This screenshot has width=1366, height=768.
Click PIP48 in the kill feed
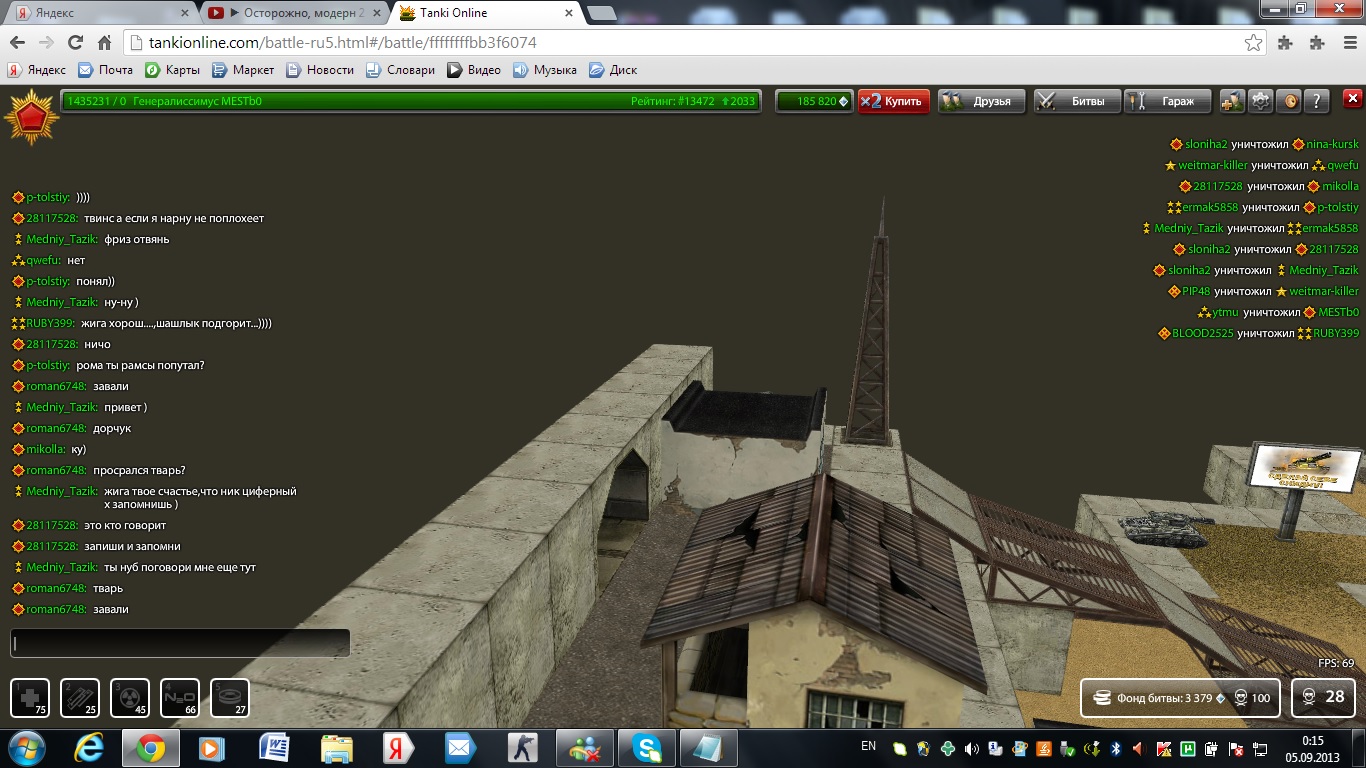pyautogui.click(x=1196, y=291)
